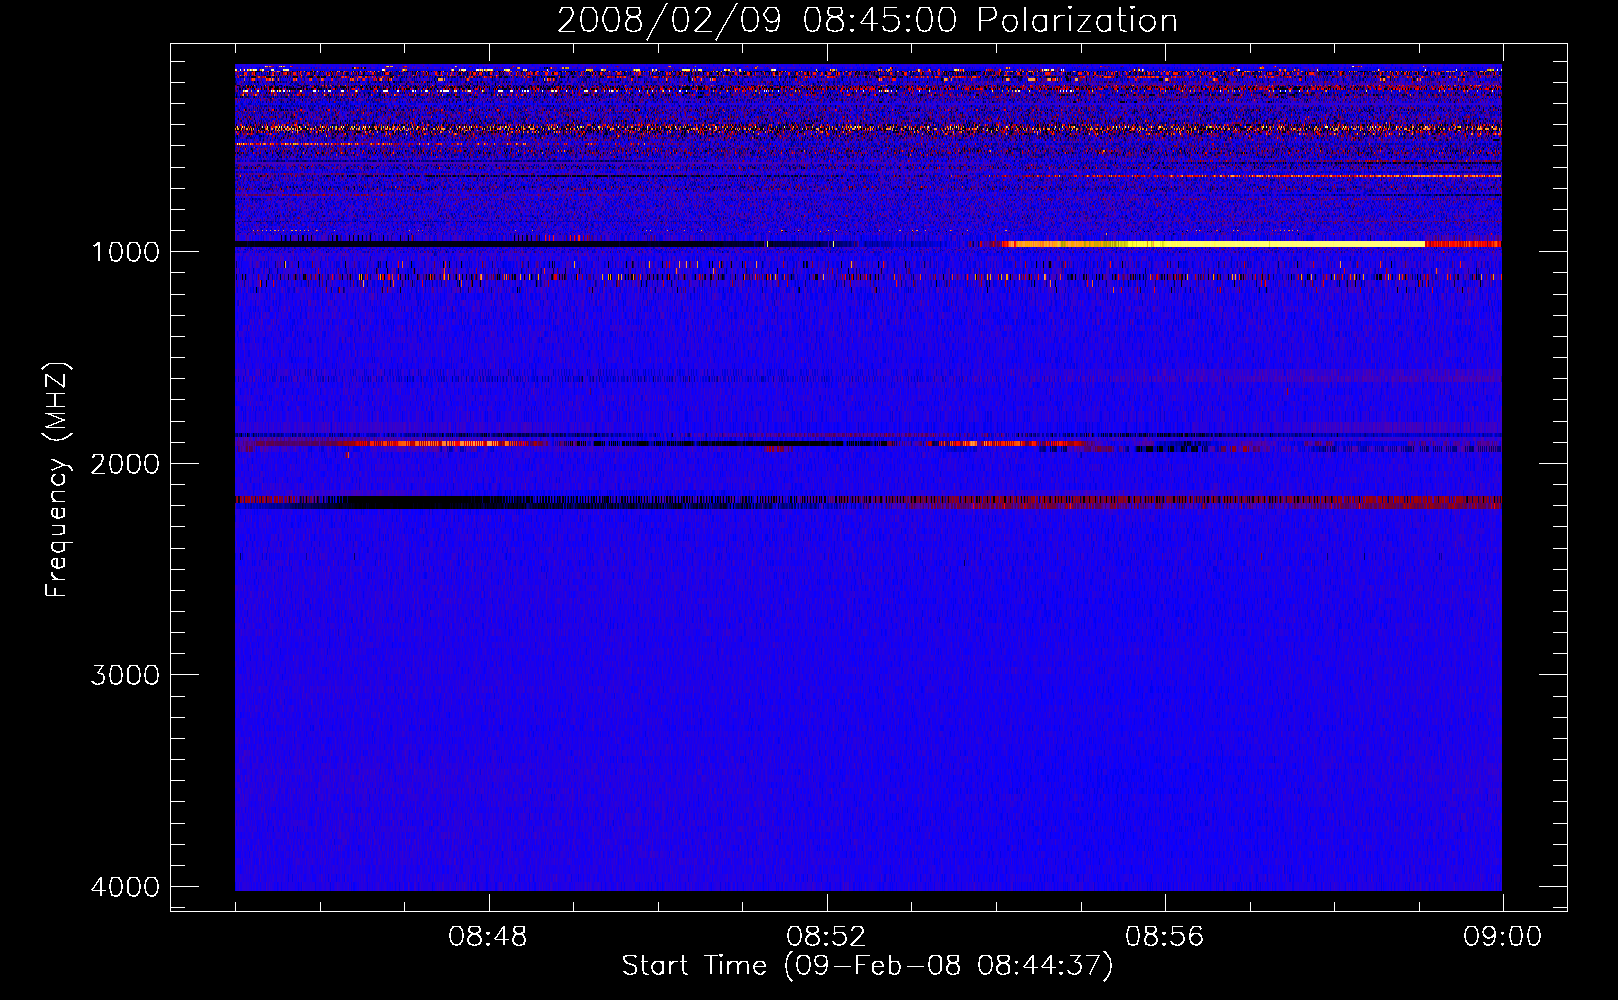Click the 'Frequency (MHZ)' axis label
The height and width of the screenshot is (1000, 1618).
(x=58, y=480)
